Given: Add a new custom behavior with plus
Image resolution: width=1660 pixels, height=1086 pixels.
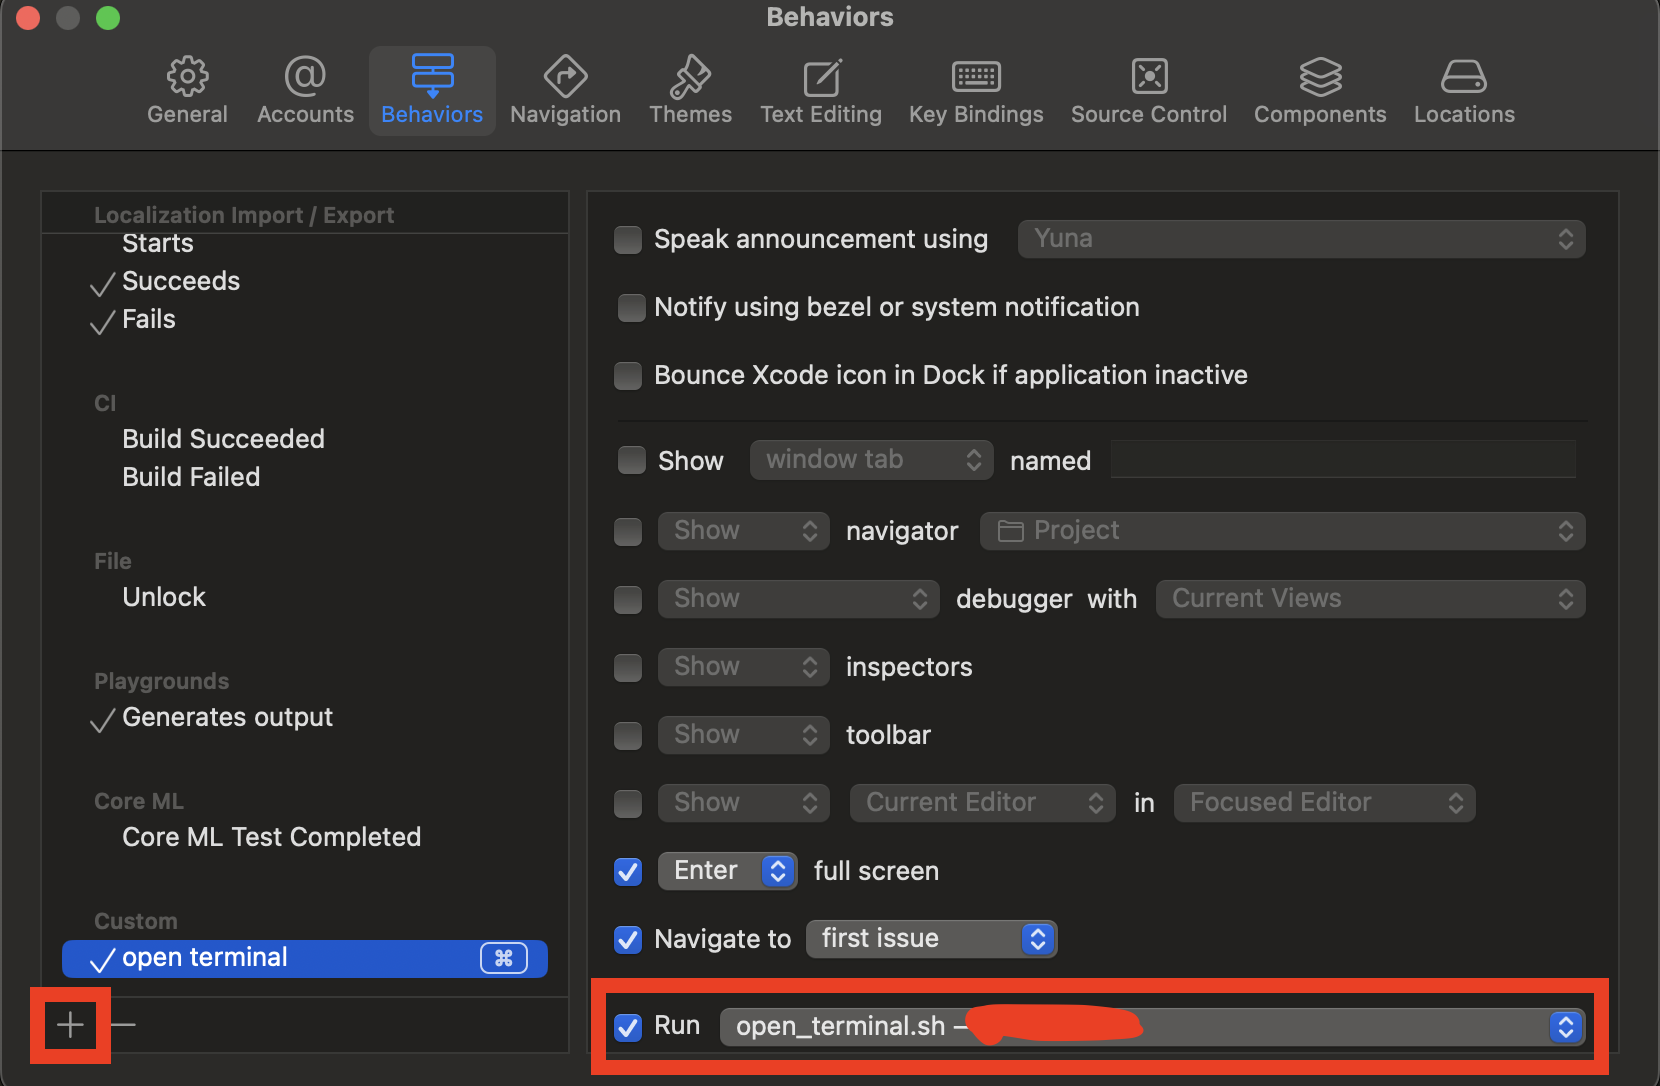Looking at the screenshot, I should tap(70, 1025).
